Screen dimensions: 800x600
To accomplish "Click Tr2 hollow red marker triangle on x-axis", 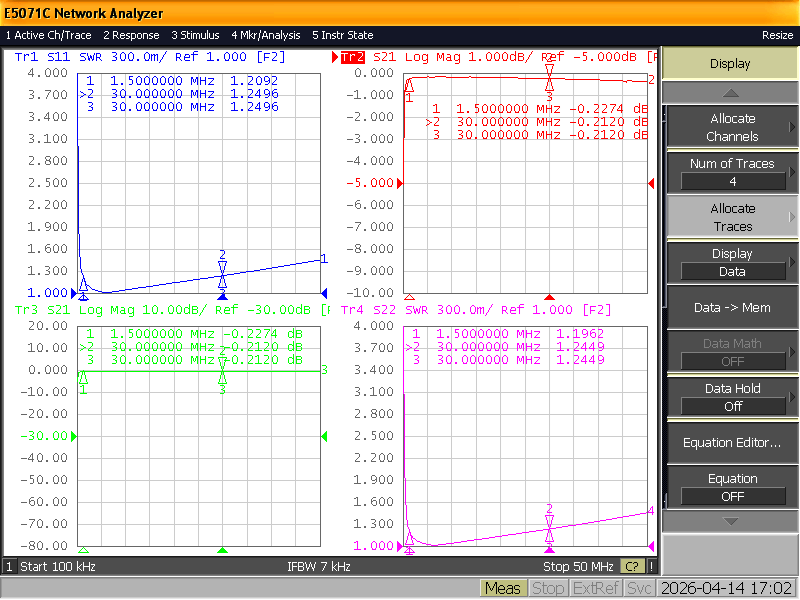I will coord(409,296).
